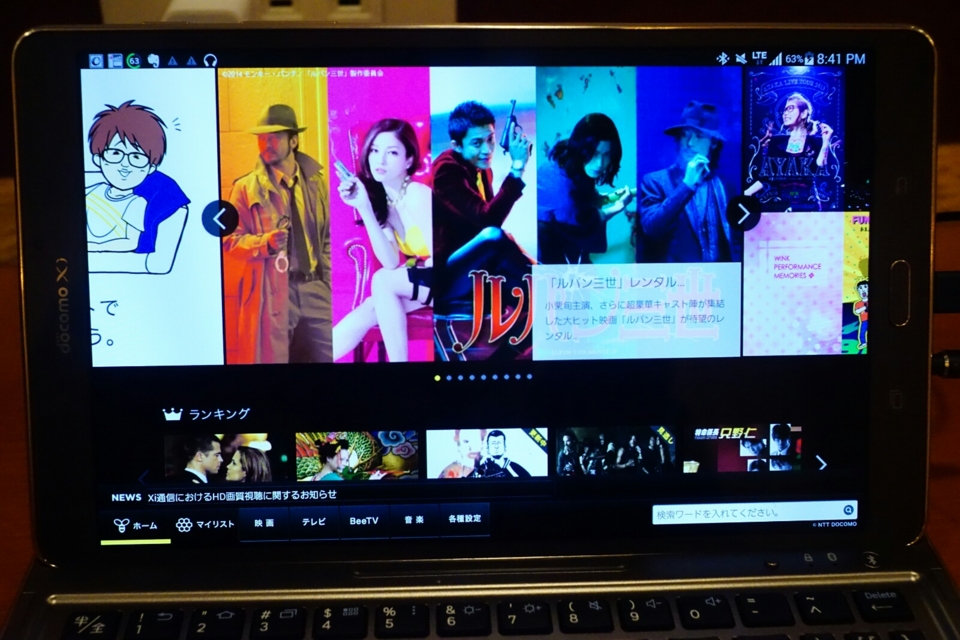The image size is (960, 640).
Task: Open ranking thumbnail with man and woman couple
Action: 217,457
